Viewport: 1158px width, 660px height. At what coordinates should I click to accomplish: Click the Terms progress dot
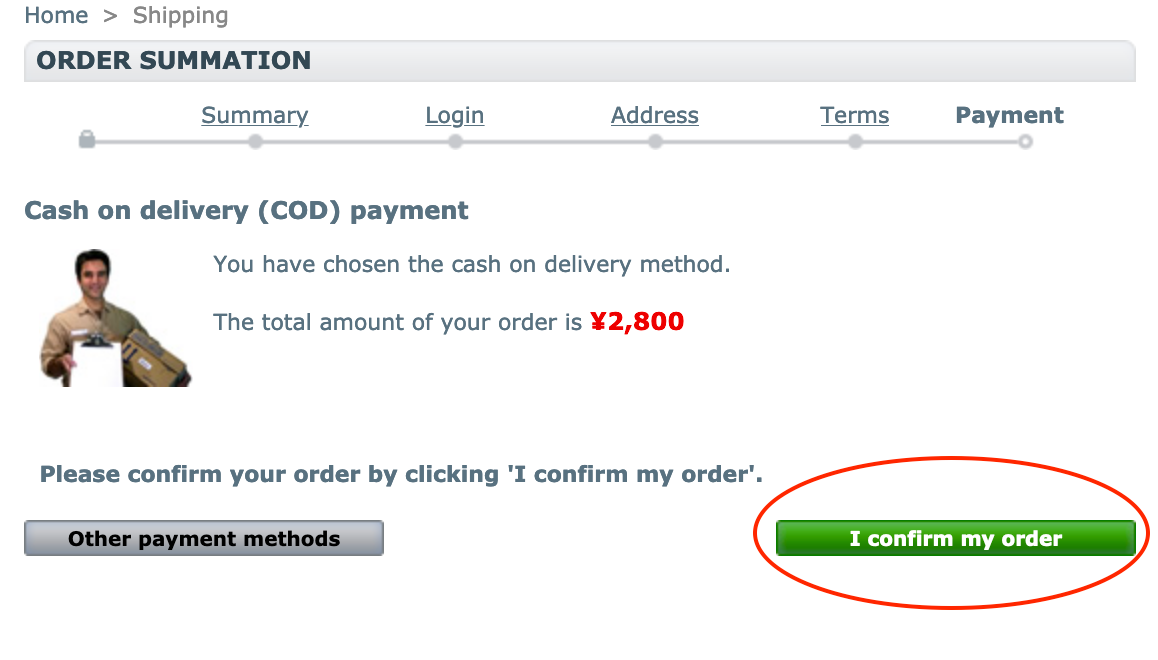855,142
